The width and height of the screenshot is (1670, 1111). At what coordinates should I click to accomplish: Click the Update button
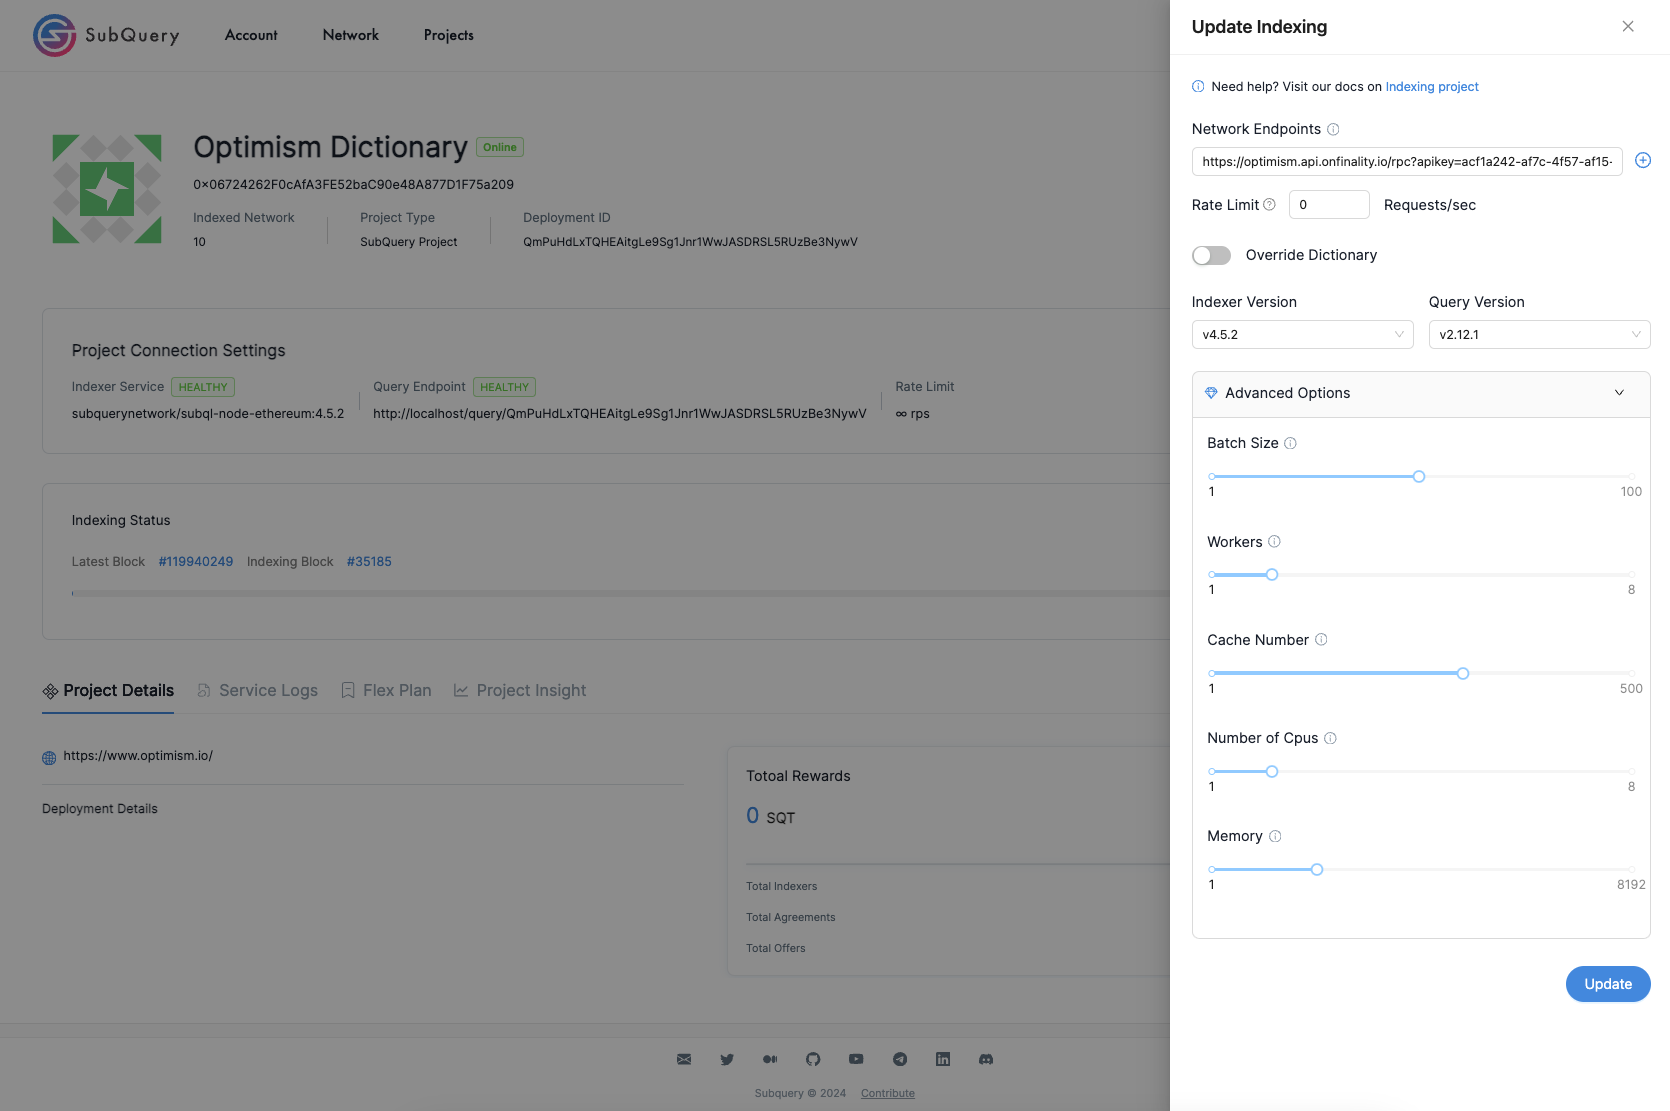pyautogui.click(x=1608, y=984)
